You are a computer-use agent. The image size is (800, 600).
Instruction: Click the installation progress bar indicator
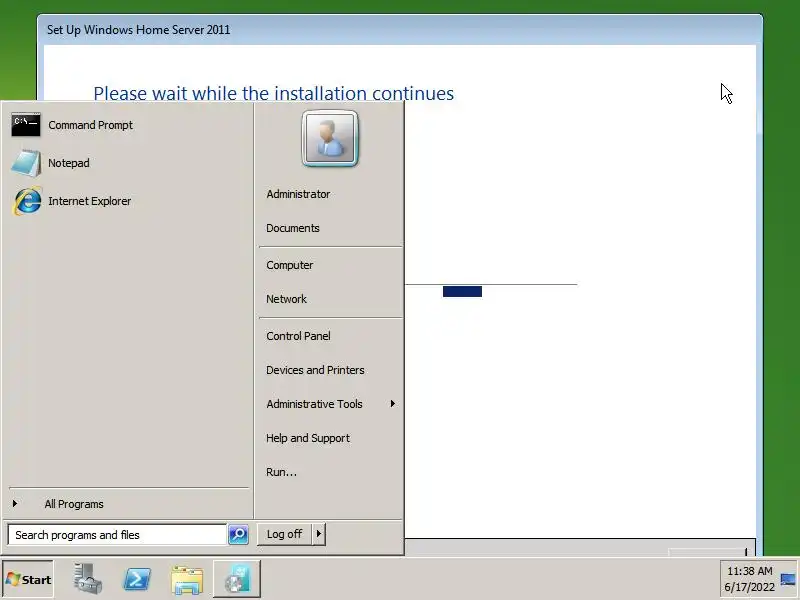point(462,291)
